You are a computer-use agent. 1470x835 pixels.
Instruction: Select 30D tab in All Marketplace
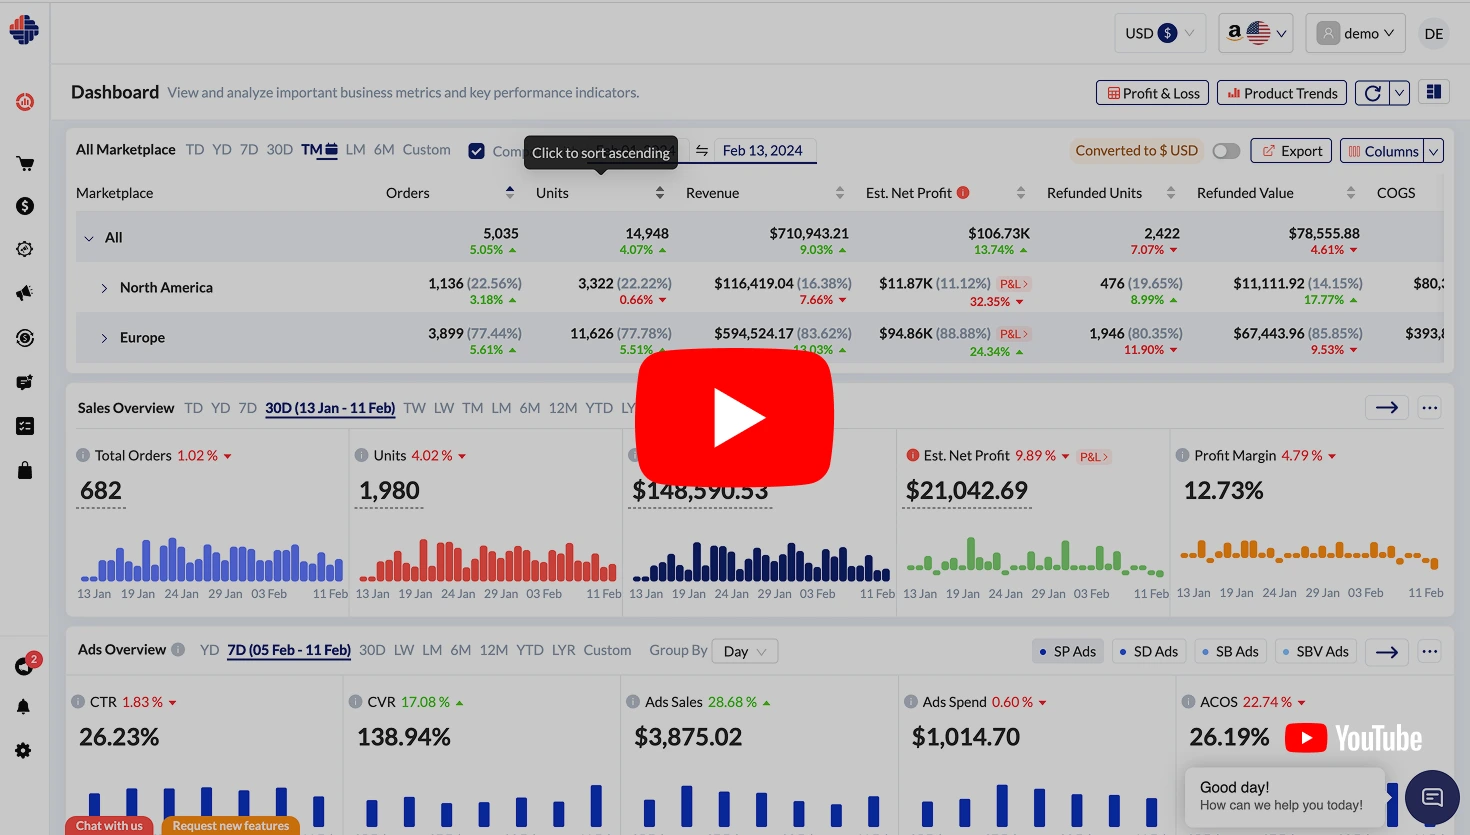click(x=280, y=150)
